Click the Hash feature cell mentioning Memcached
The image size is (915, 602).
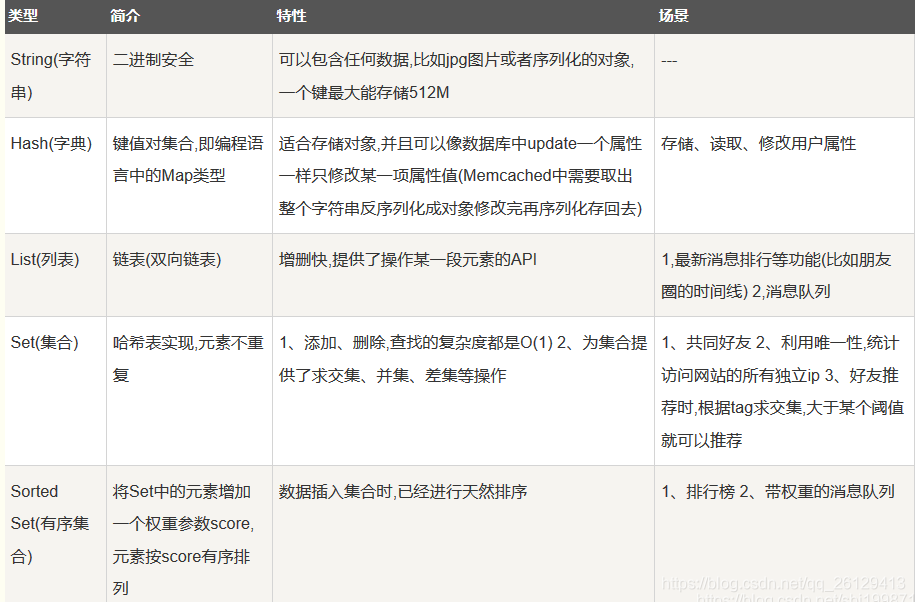coord(463,176)
